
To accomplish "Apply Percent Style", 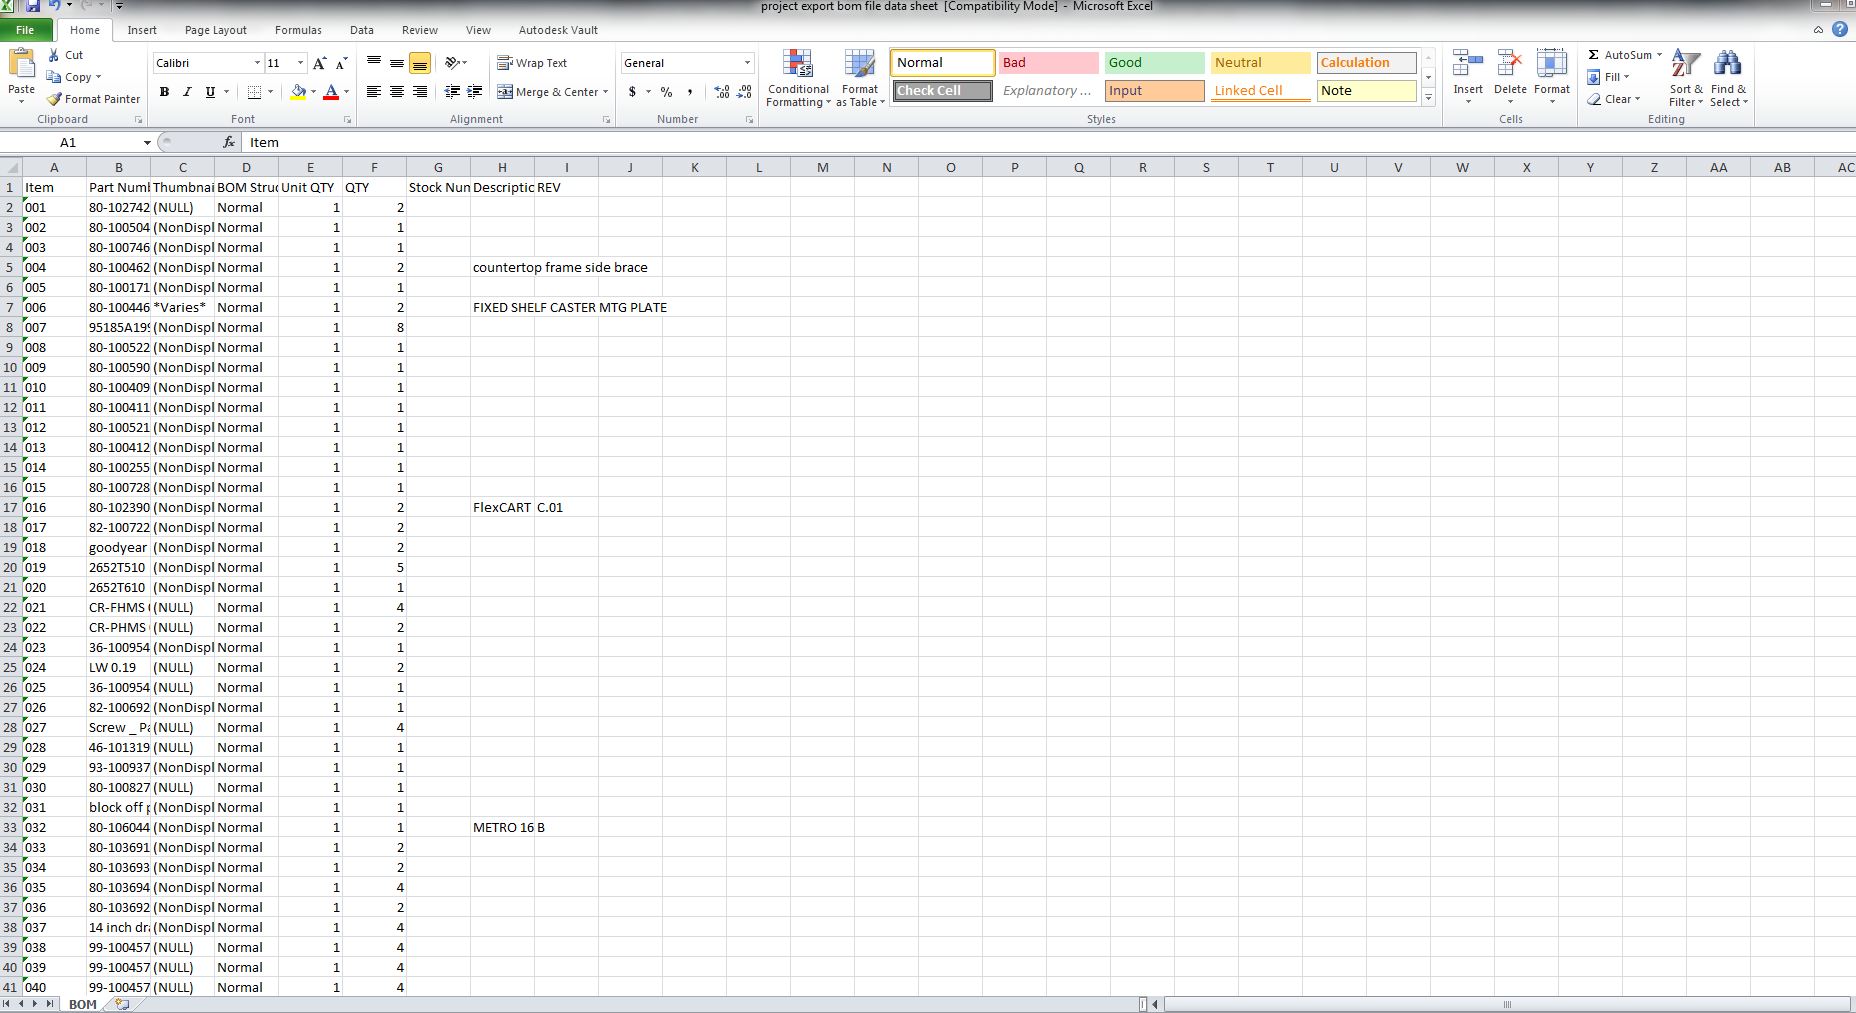I will pyautogui.click(x=666, y=92).
